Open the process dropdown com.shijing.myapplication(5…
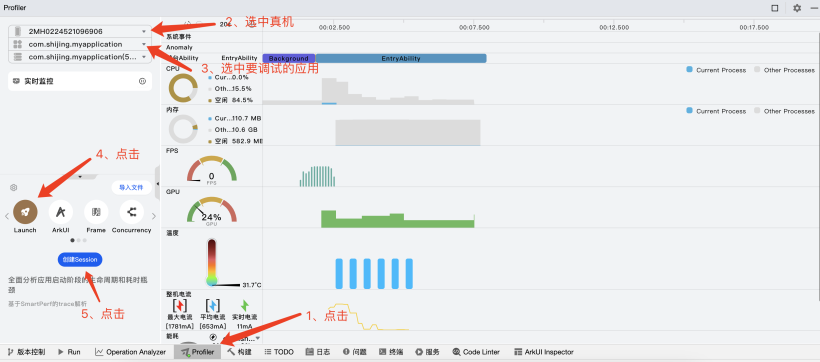Image resolution: width=820 pixels, height=362 pixels. 80,57
